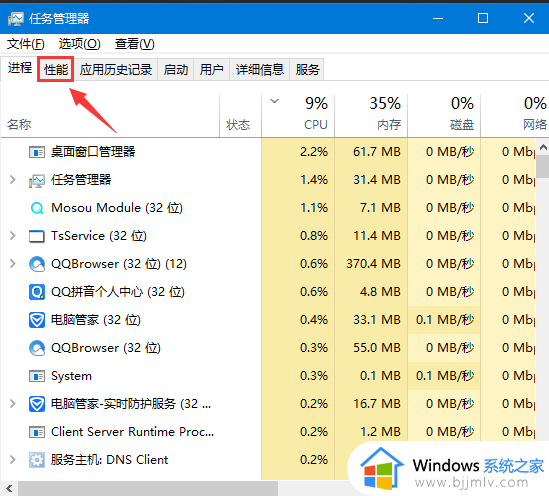
Task: Expand the QQBrowser (32 位) (12) group
Action: point(13,264)
